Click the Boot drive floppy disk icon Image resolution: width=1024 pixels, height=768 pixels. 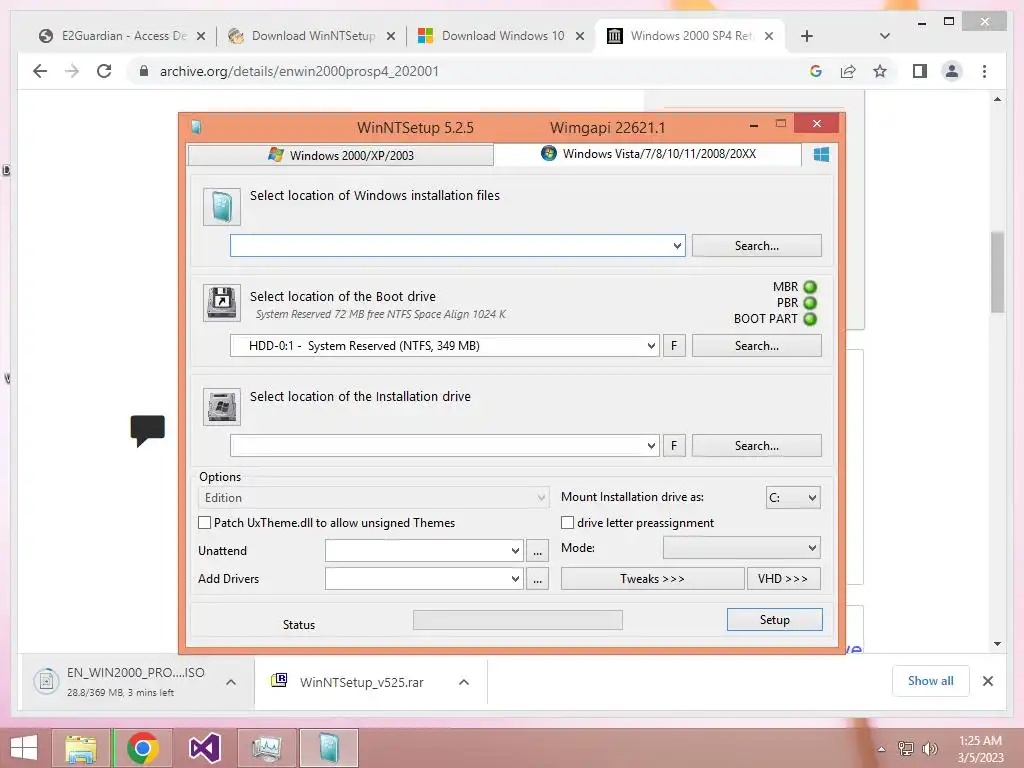tap(222, 302)
